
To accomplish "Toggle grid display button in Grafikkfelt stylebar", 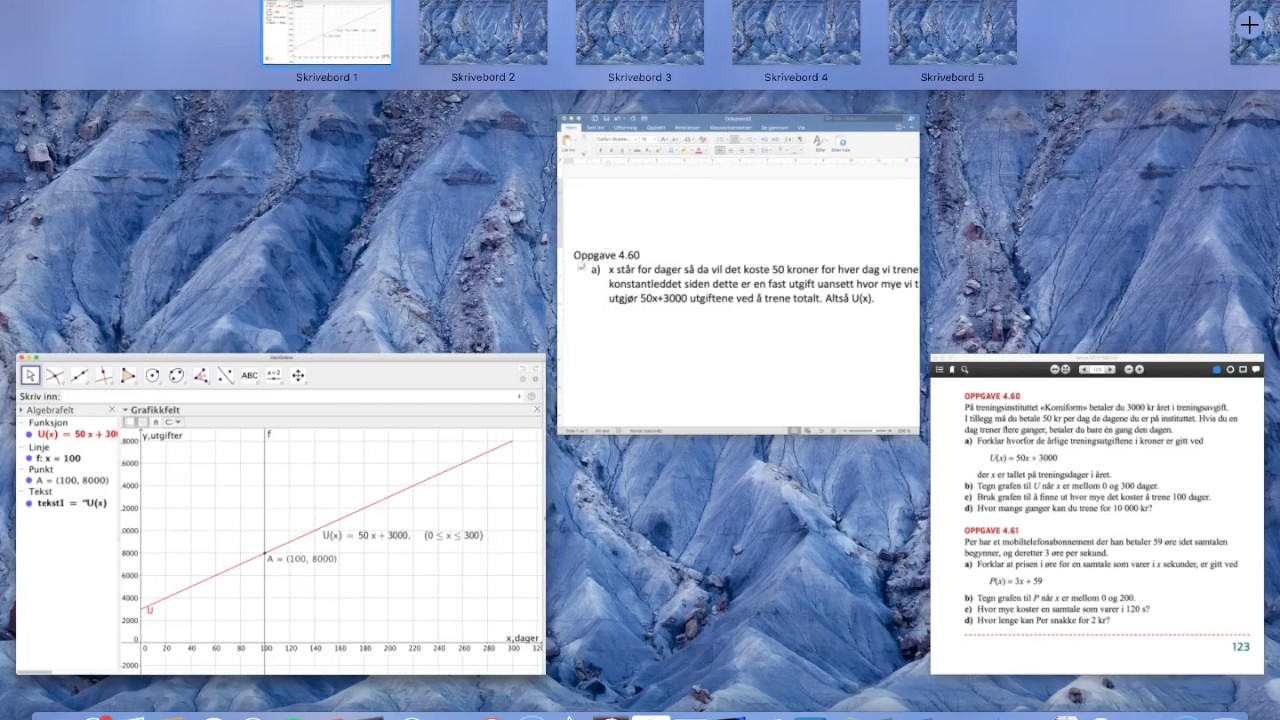I will [143, 422].
